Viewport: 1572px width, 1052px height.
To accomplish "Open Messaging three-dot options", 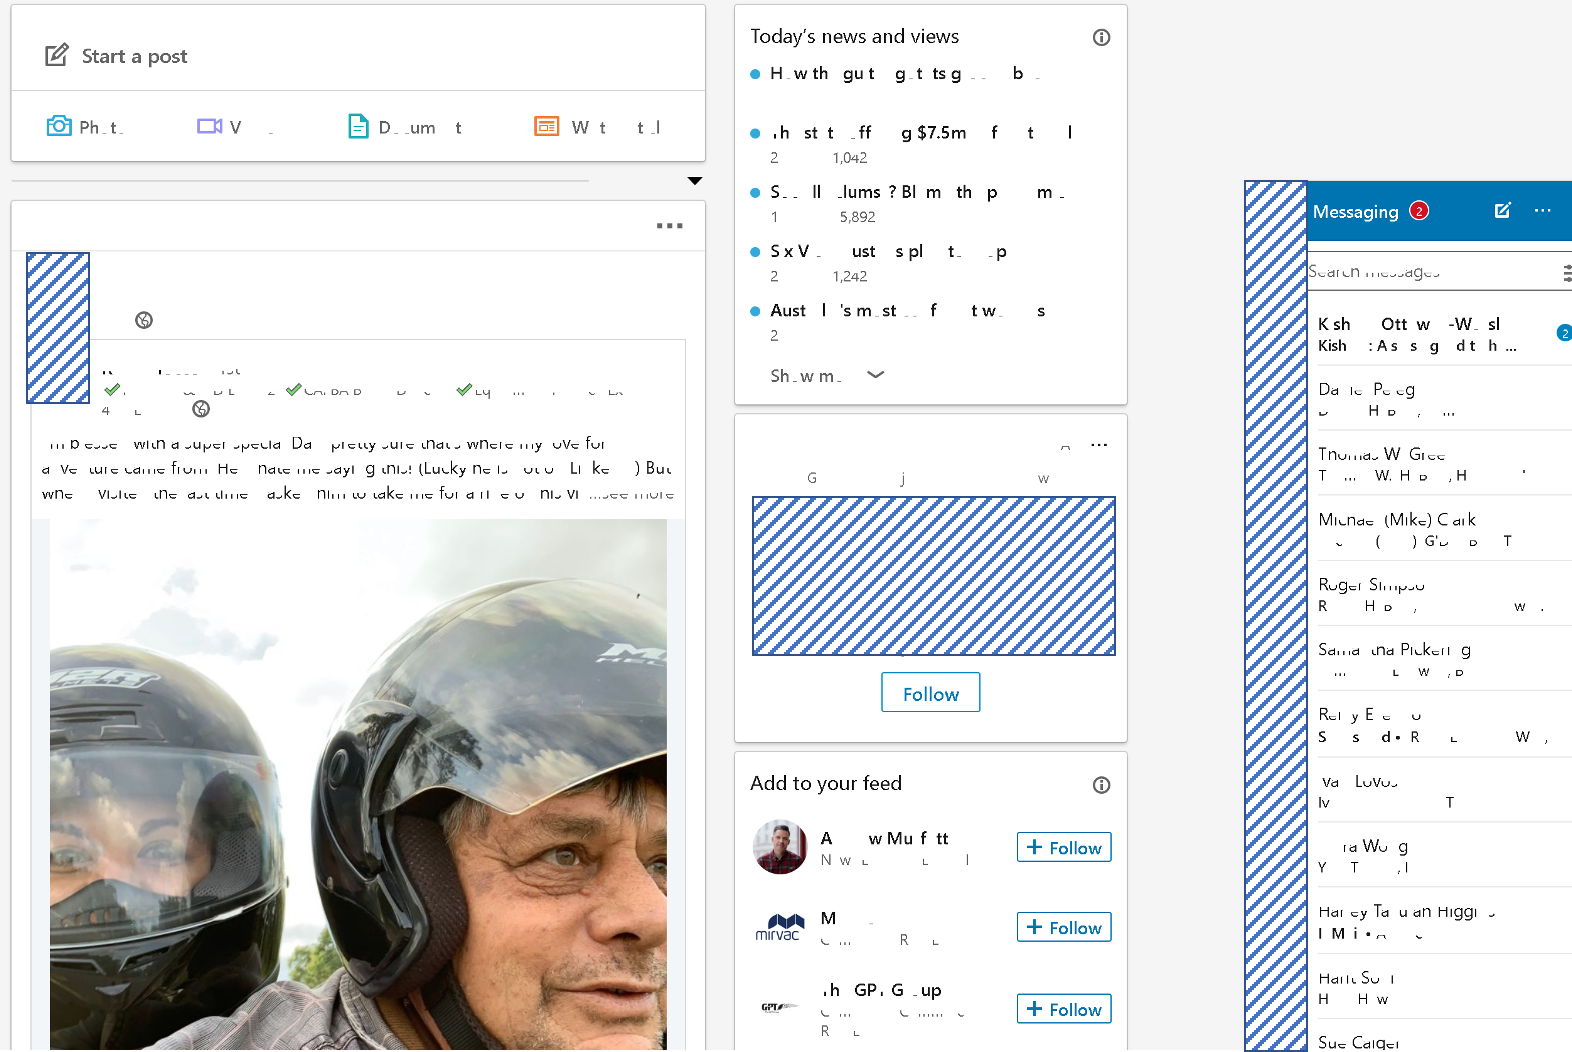I will (x=1543, y=210).
